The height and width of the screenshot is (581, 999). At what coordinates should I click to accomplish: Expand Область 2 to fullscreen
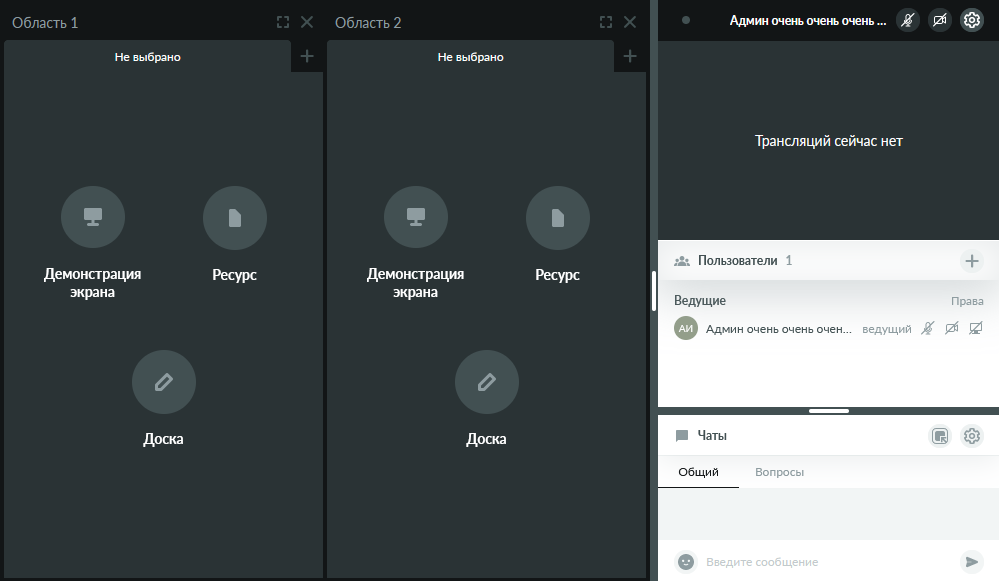[x=606, y=22]
